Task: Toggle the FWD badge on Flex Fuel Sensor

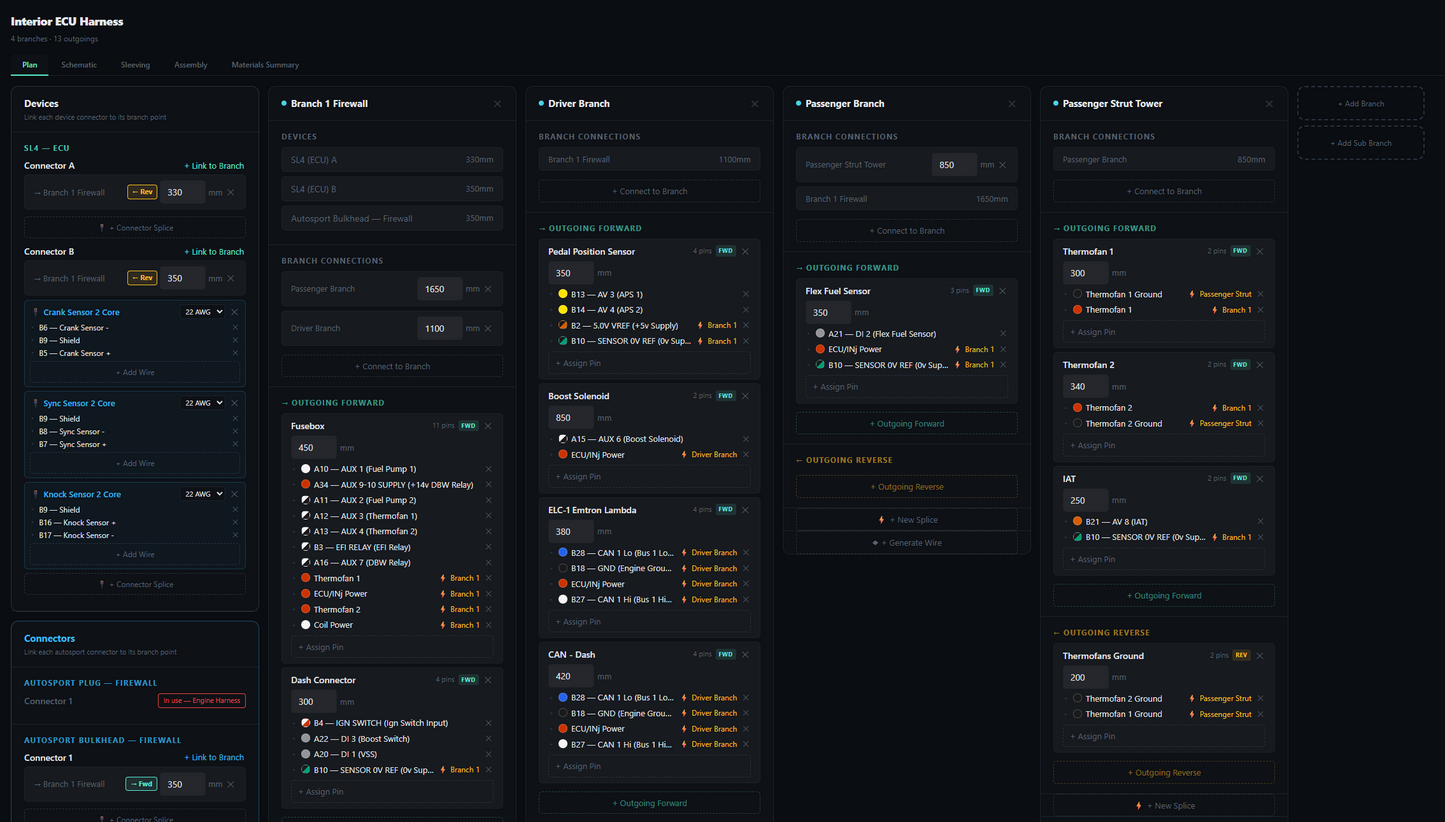Action: click(982, 291)
